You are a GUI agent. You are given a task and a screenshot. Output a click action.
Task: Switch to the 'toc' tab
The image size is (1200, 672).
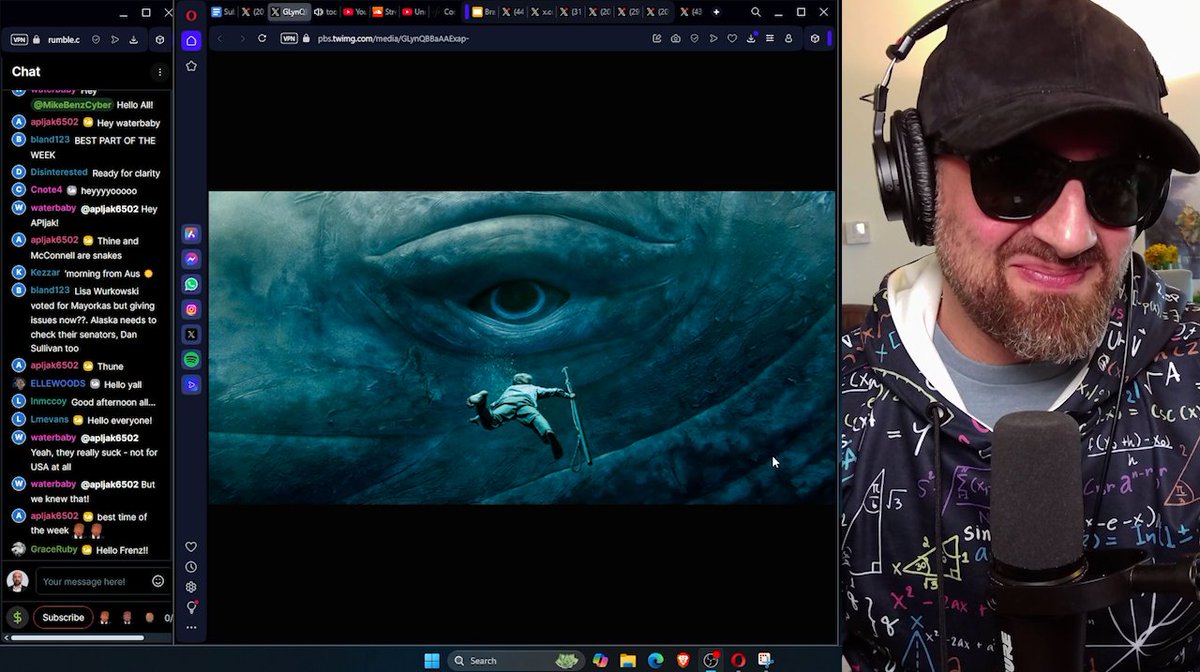(x=325, y=12)
